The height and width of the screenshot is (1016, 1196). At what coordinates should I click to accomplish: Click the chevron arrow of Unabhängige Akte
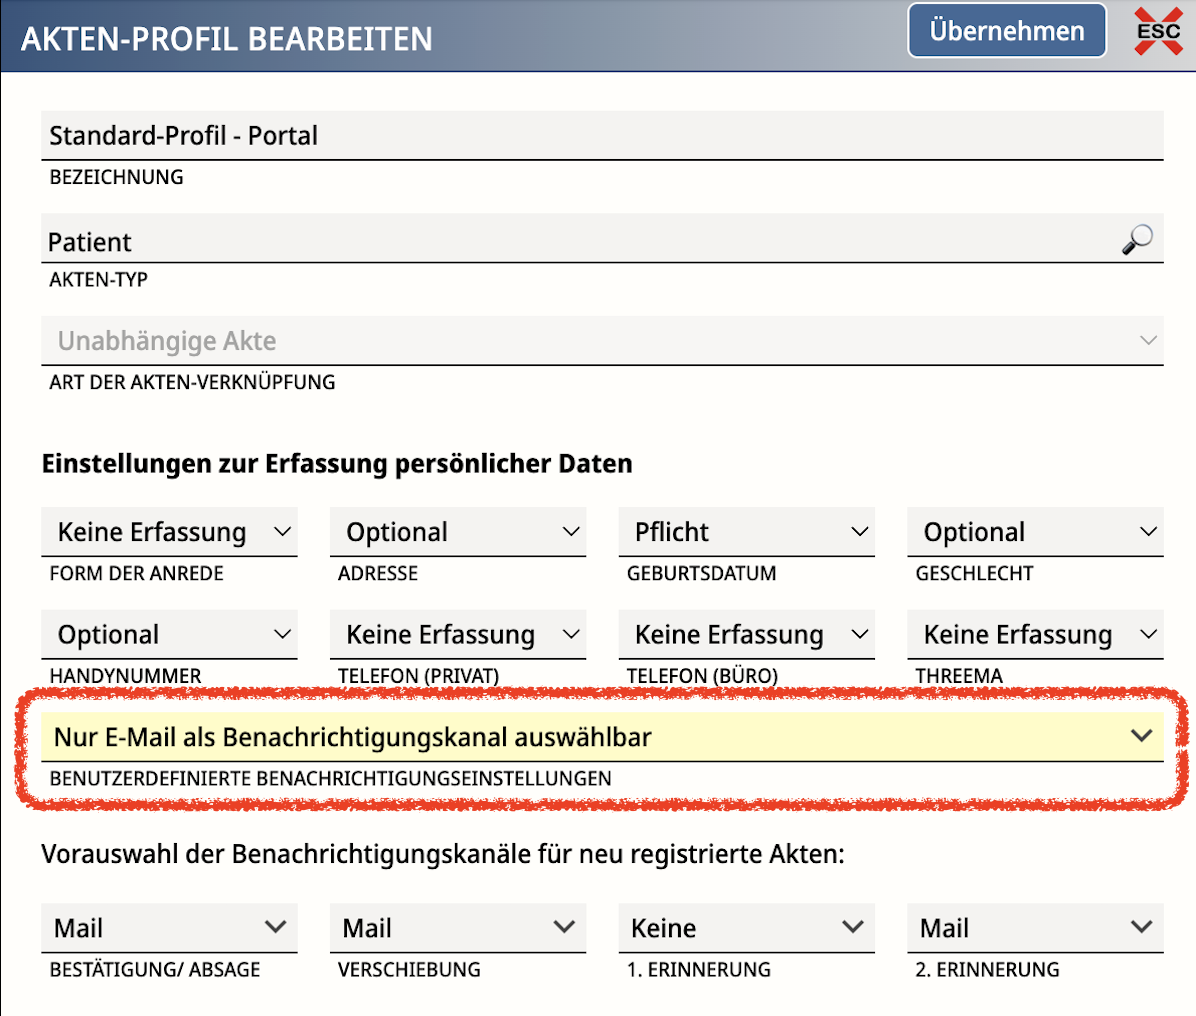coord(1148,341)
